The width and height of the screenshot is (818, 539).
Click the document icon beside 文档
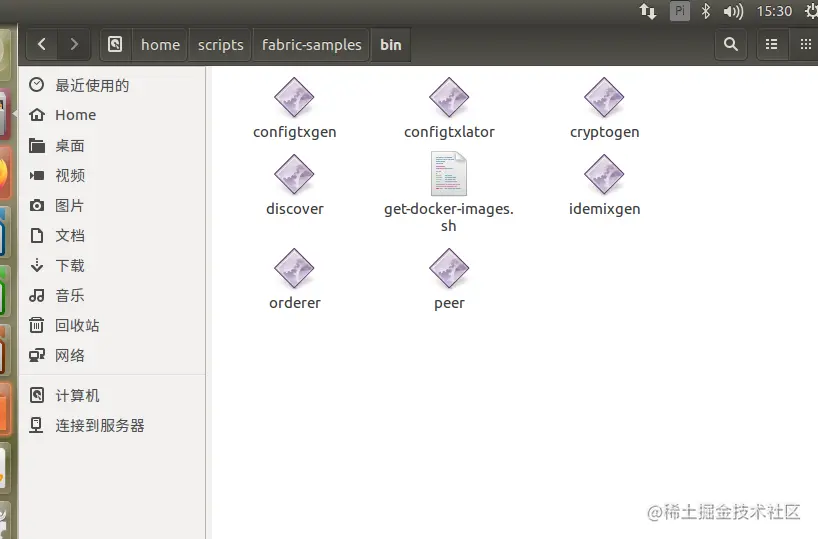(37, 235)
